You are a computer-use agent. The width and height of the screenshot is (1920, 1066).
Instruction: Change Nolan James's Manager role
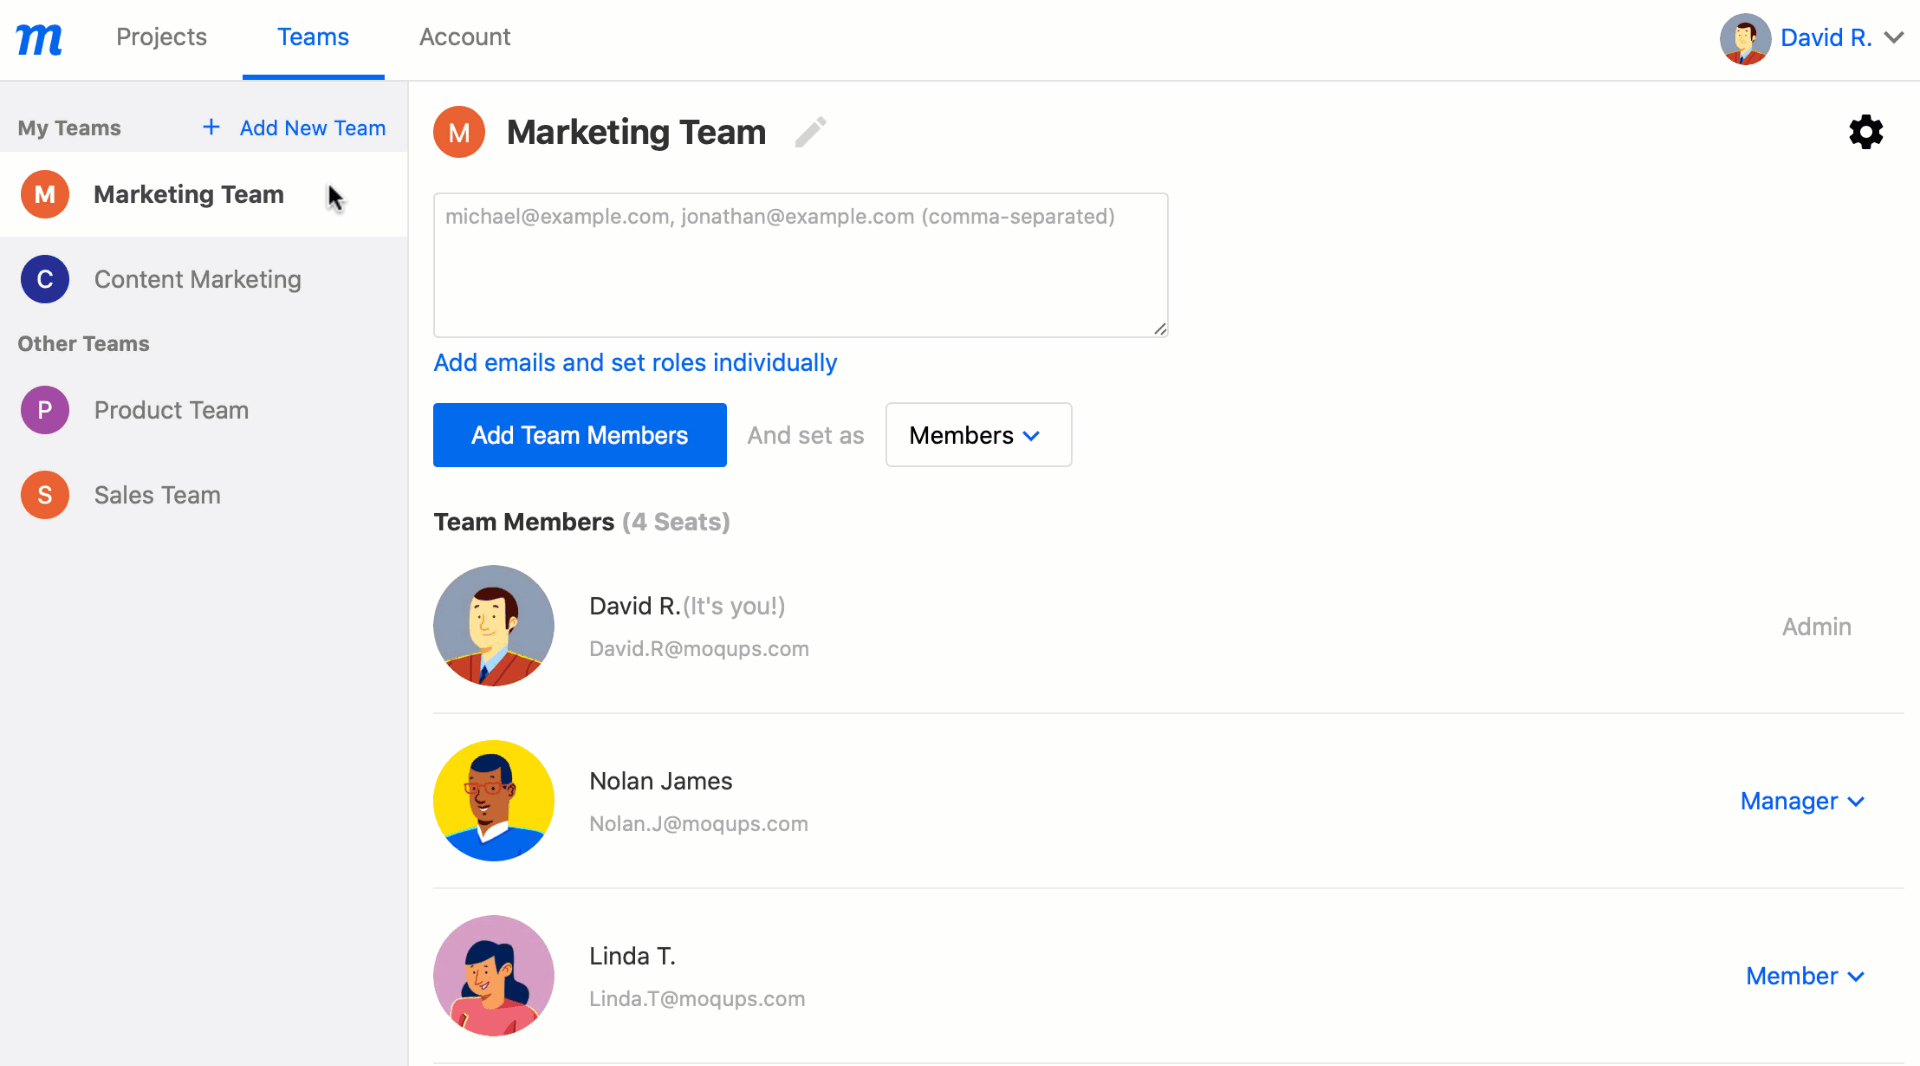(1801, 801)
